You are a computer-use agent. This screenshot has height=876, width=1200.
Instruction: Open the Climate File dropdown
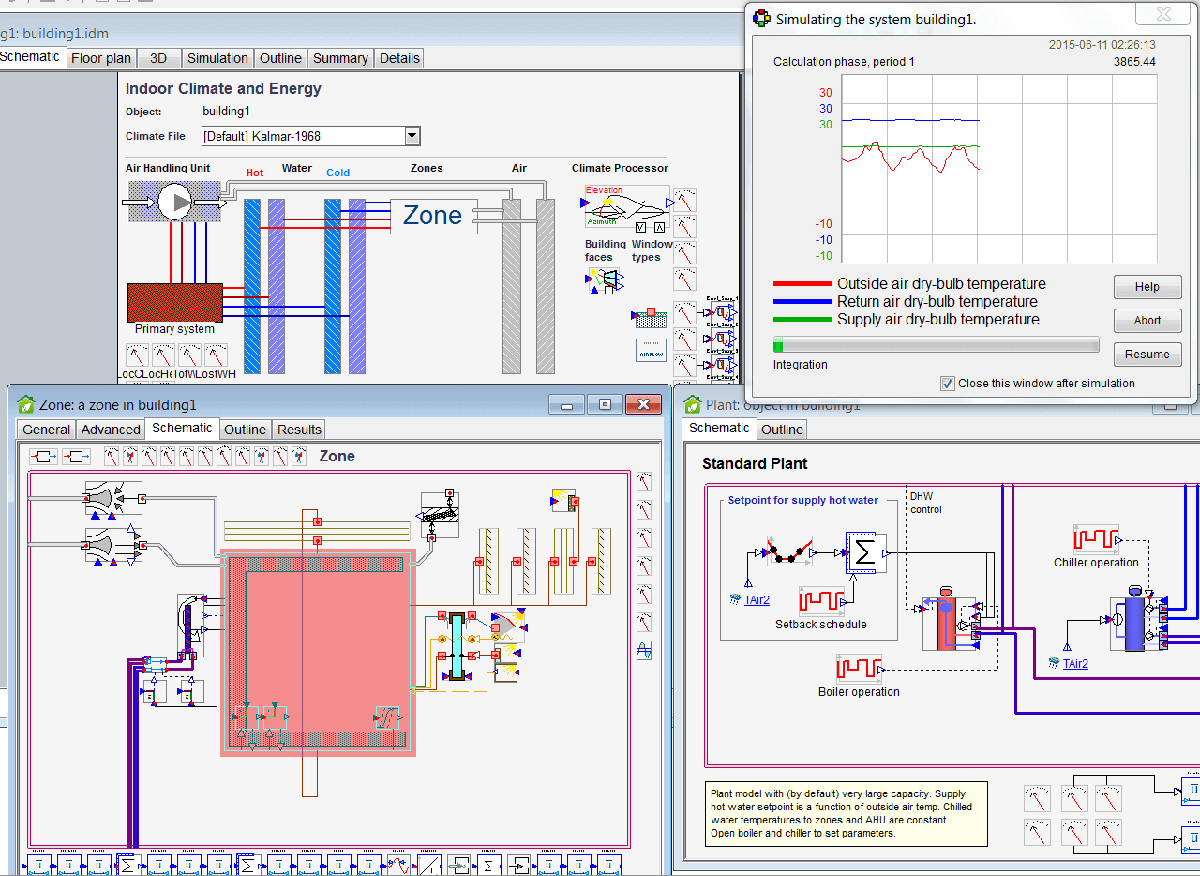(x=411, y=135)
